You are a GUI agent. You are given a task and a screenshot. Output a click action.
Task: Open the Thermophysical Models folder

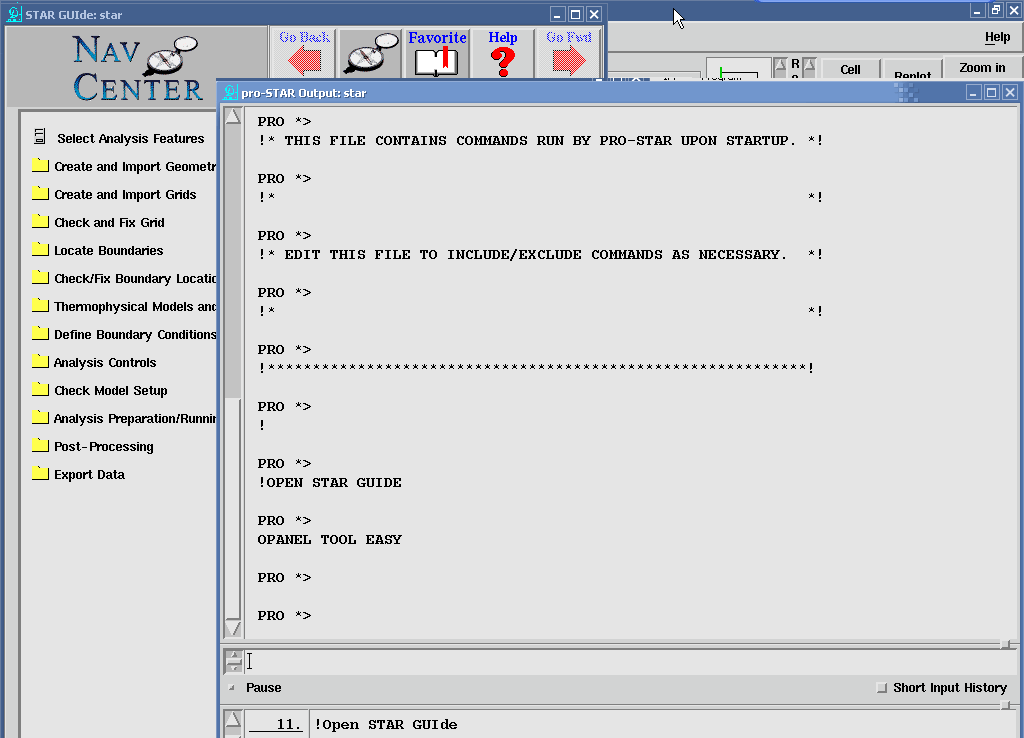(x=40, y=306)
